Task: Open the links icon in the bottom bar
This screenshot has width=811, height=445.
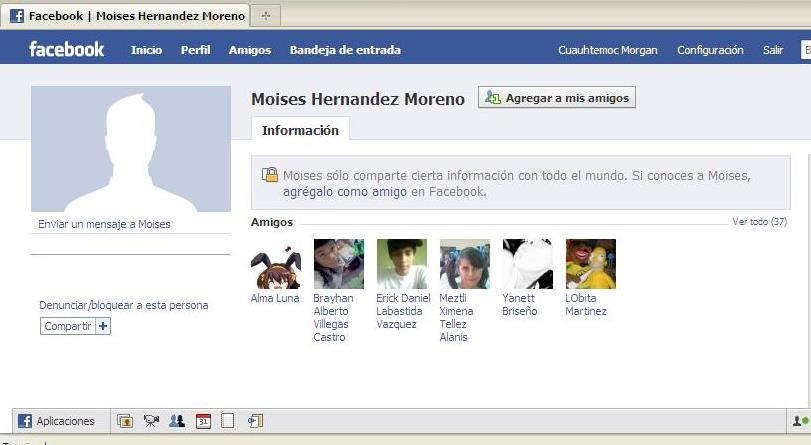Action: pyautogui.click(x=255, y=421)
